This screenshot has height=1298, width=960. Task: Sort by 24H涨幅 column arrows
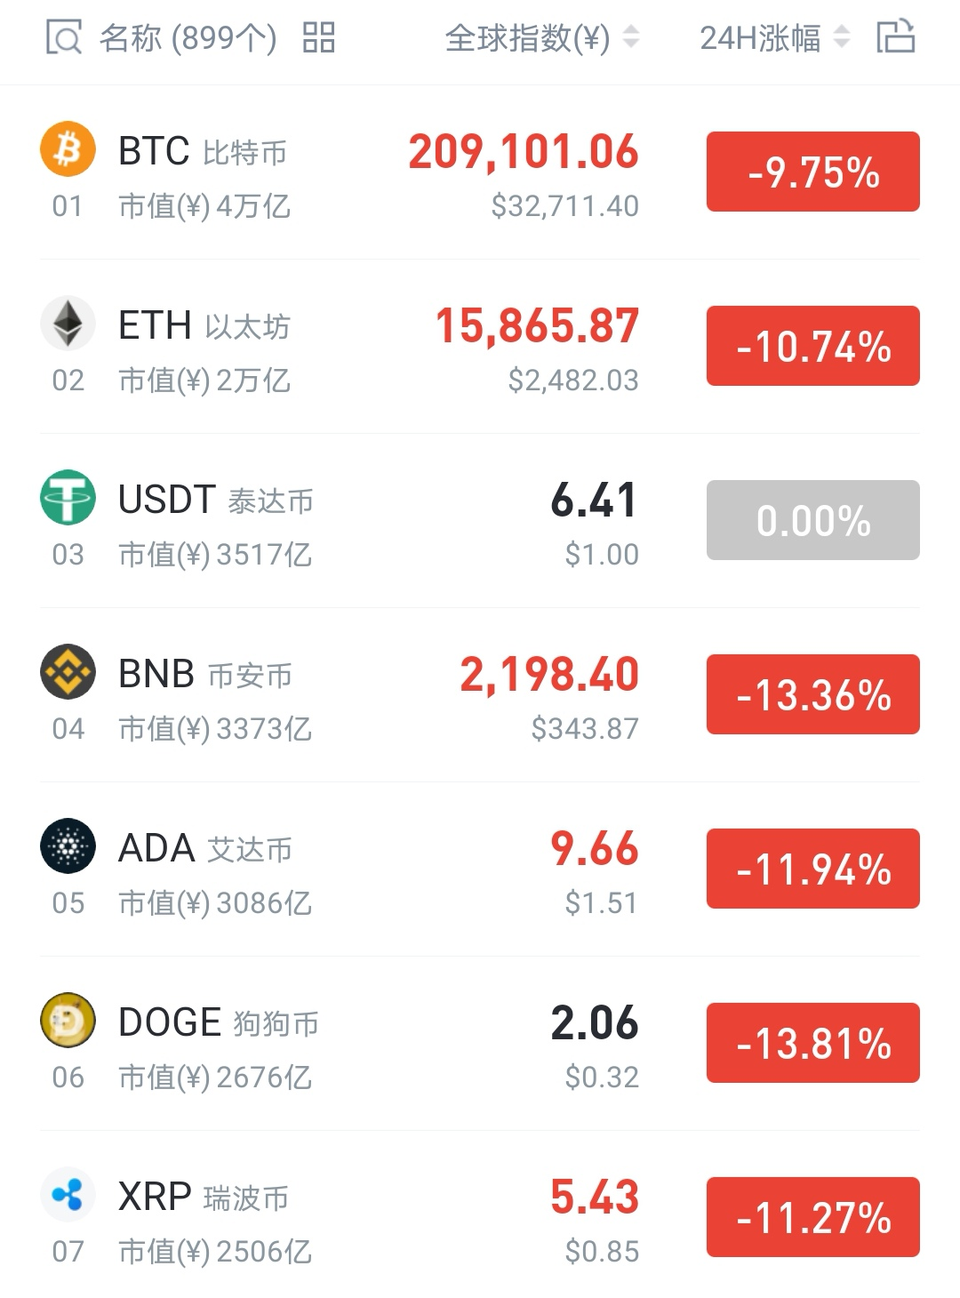point(842,38)
